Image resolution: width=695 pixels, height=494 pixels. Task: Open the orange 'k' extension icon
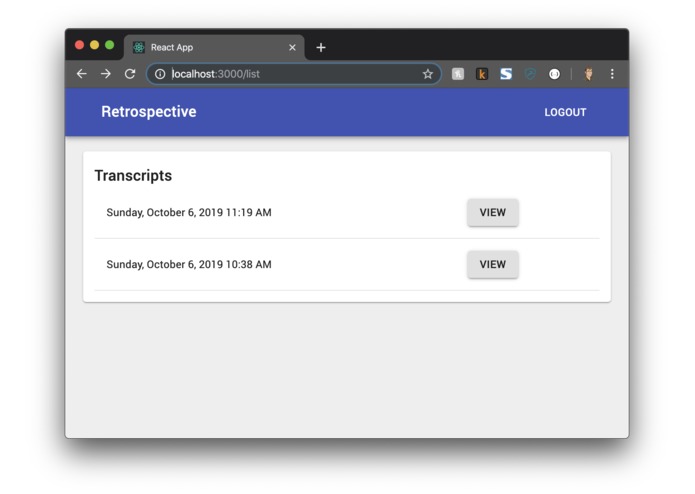[482, 74]
